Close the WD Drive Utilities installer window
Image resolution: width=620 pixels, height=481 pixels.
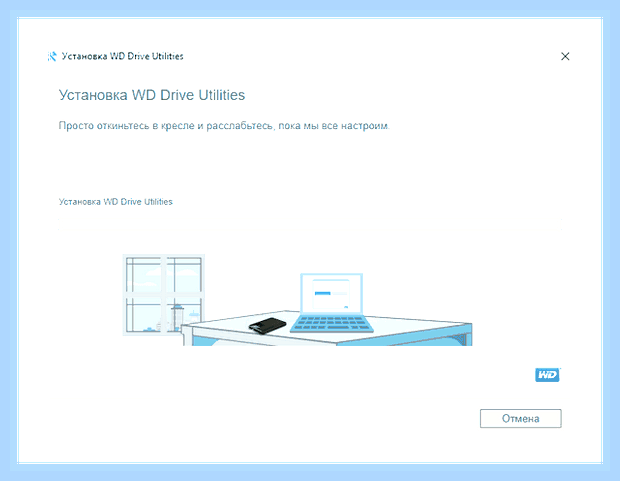click(565, 56)
